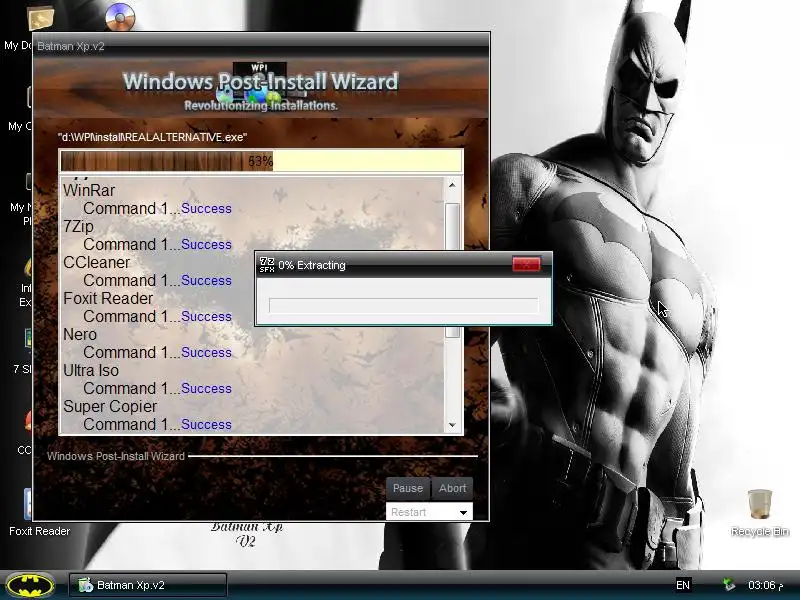
Task: Click the Ultra Iso entry in the install log
Action: [91, 370]
